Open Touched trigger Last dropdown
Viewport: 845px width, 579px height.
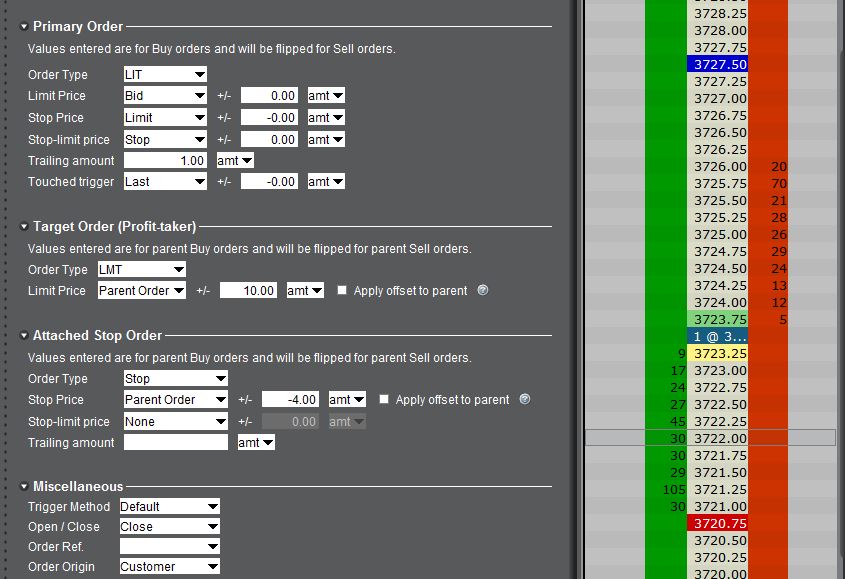click(x=165, y=182)
